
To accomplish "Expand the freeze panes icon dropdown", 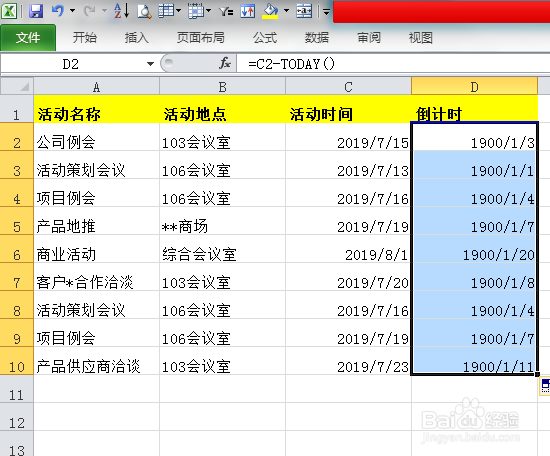I will click(x=178, y=11).
